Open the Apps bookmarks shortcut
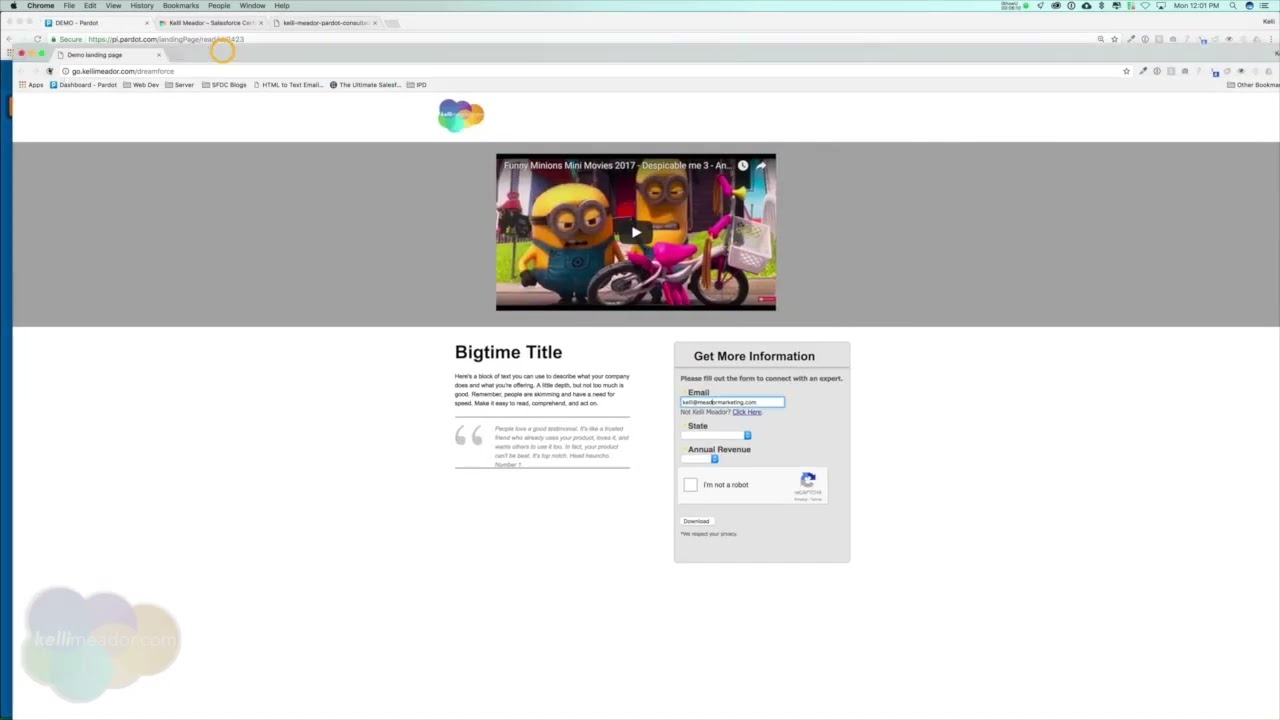Screen dimensions: 1280x720 click(31, 85)
